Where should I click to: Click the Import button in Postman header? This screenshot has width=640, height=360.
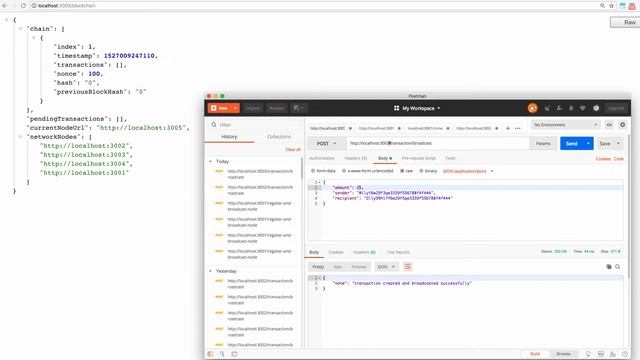click(253, 108)
